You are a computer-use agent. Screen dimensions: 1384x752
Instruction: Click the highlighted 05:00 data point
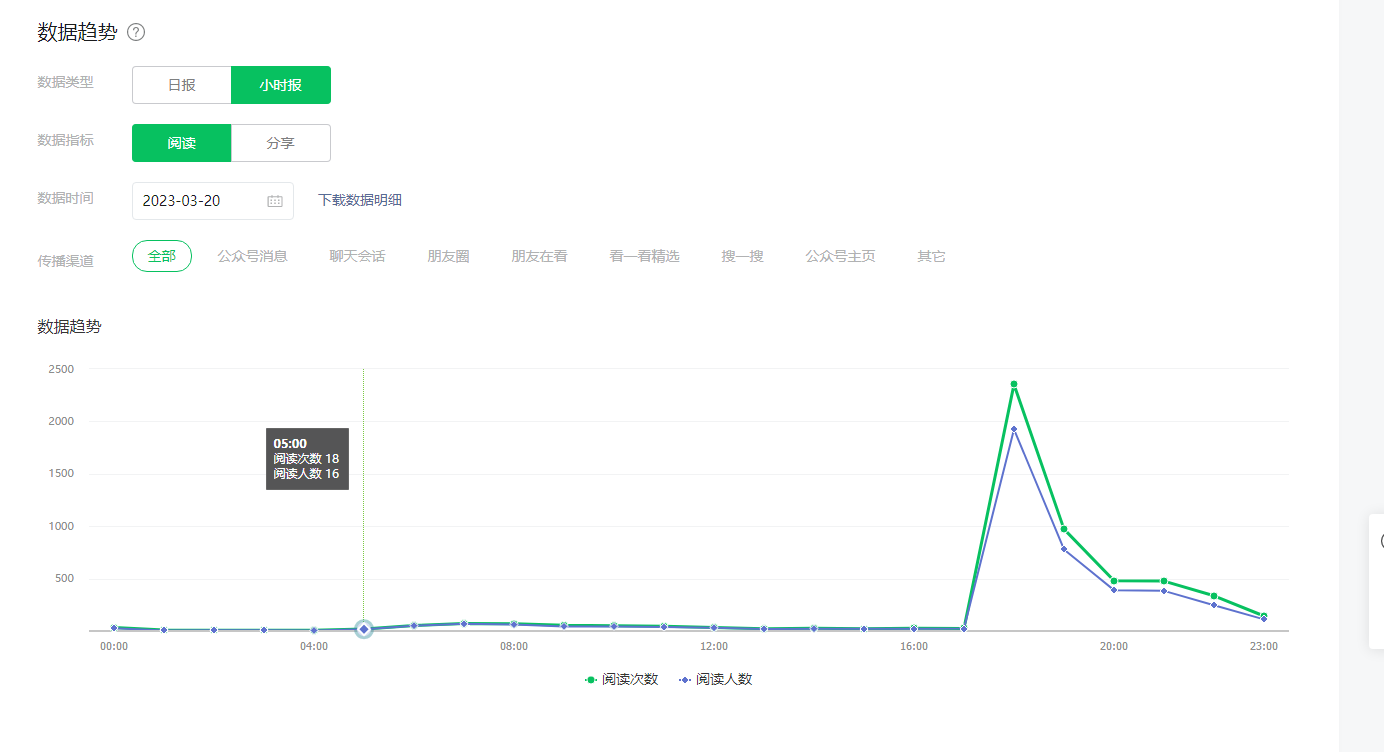coord(364,629)
